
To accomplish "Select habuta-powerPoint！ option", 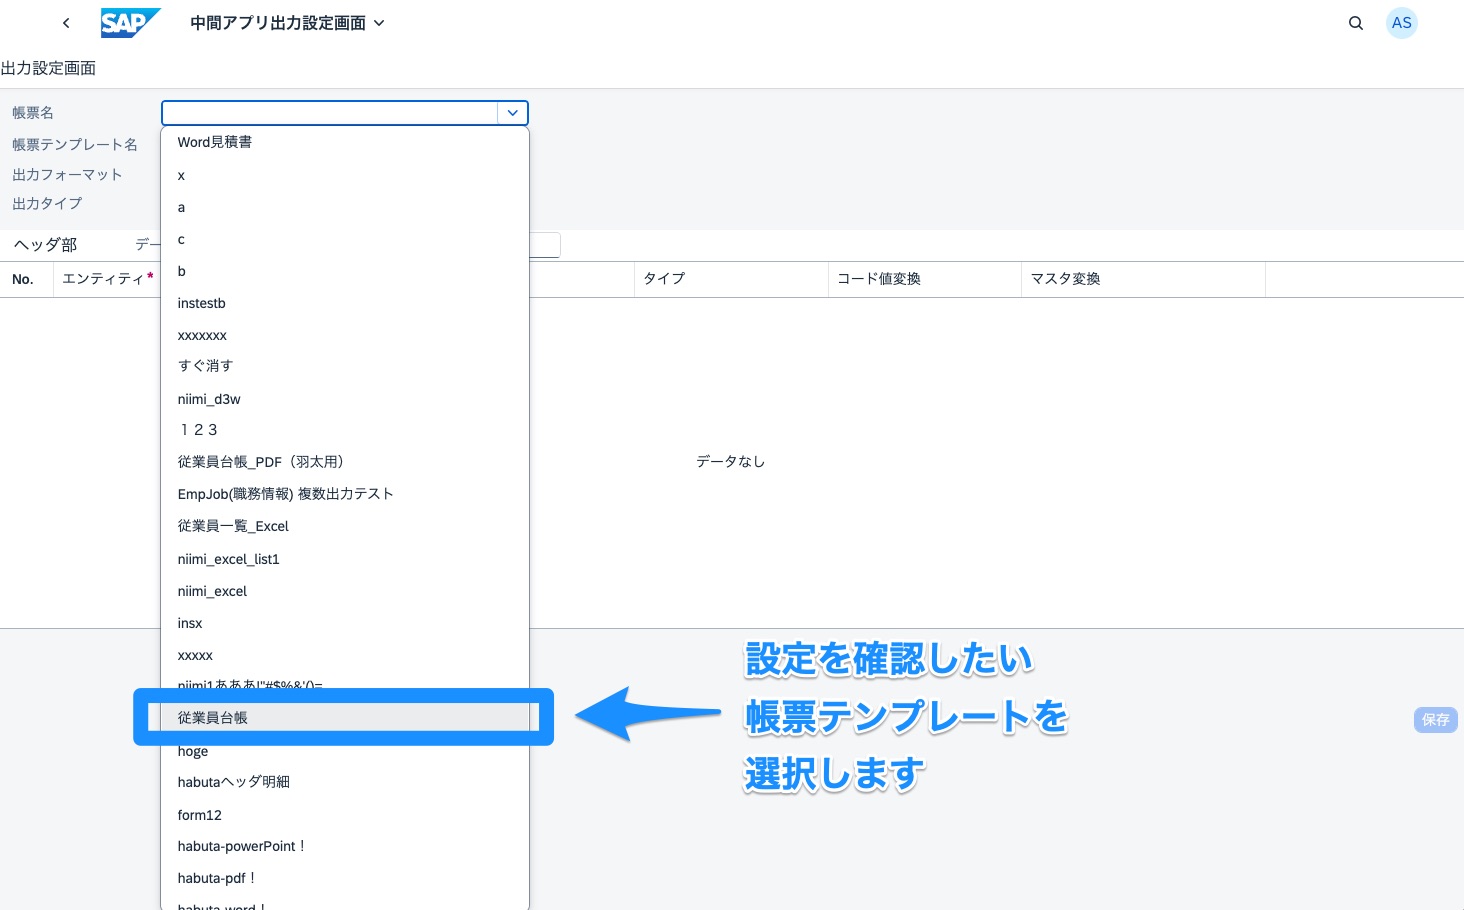I will click(345, 846).
